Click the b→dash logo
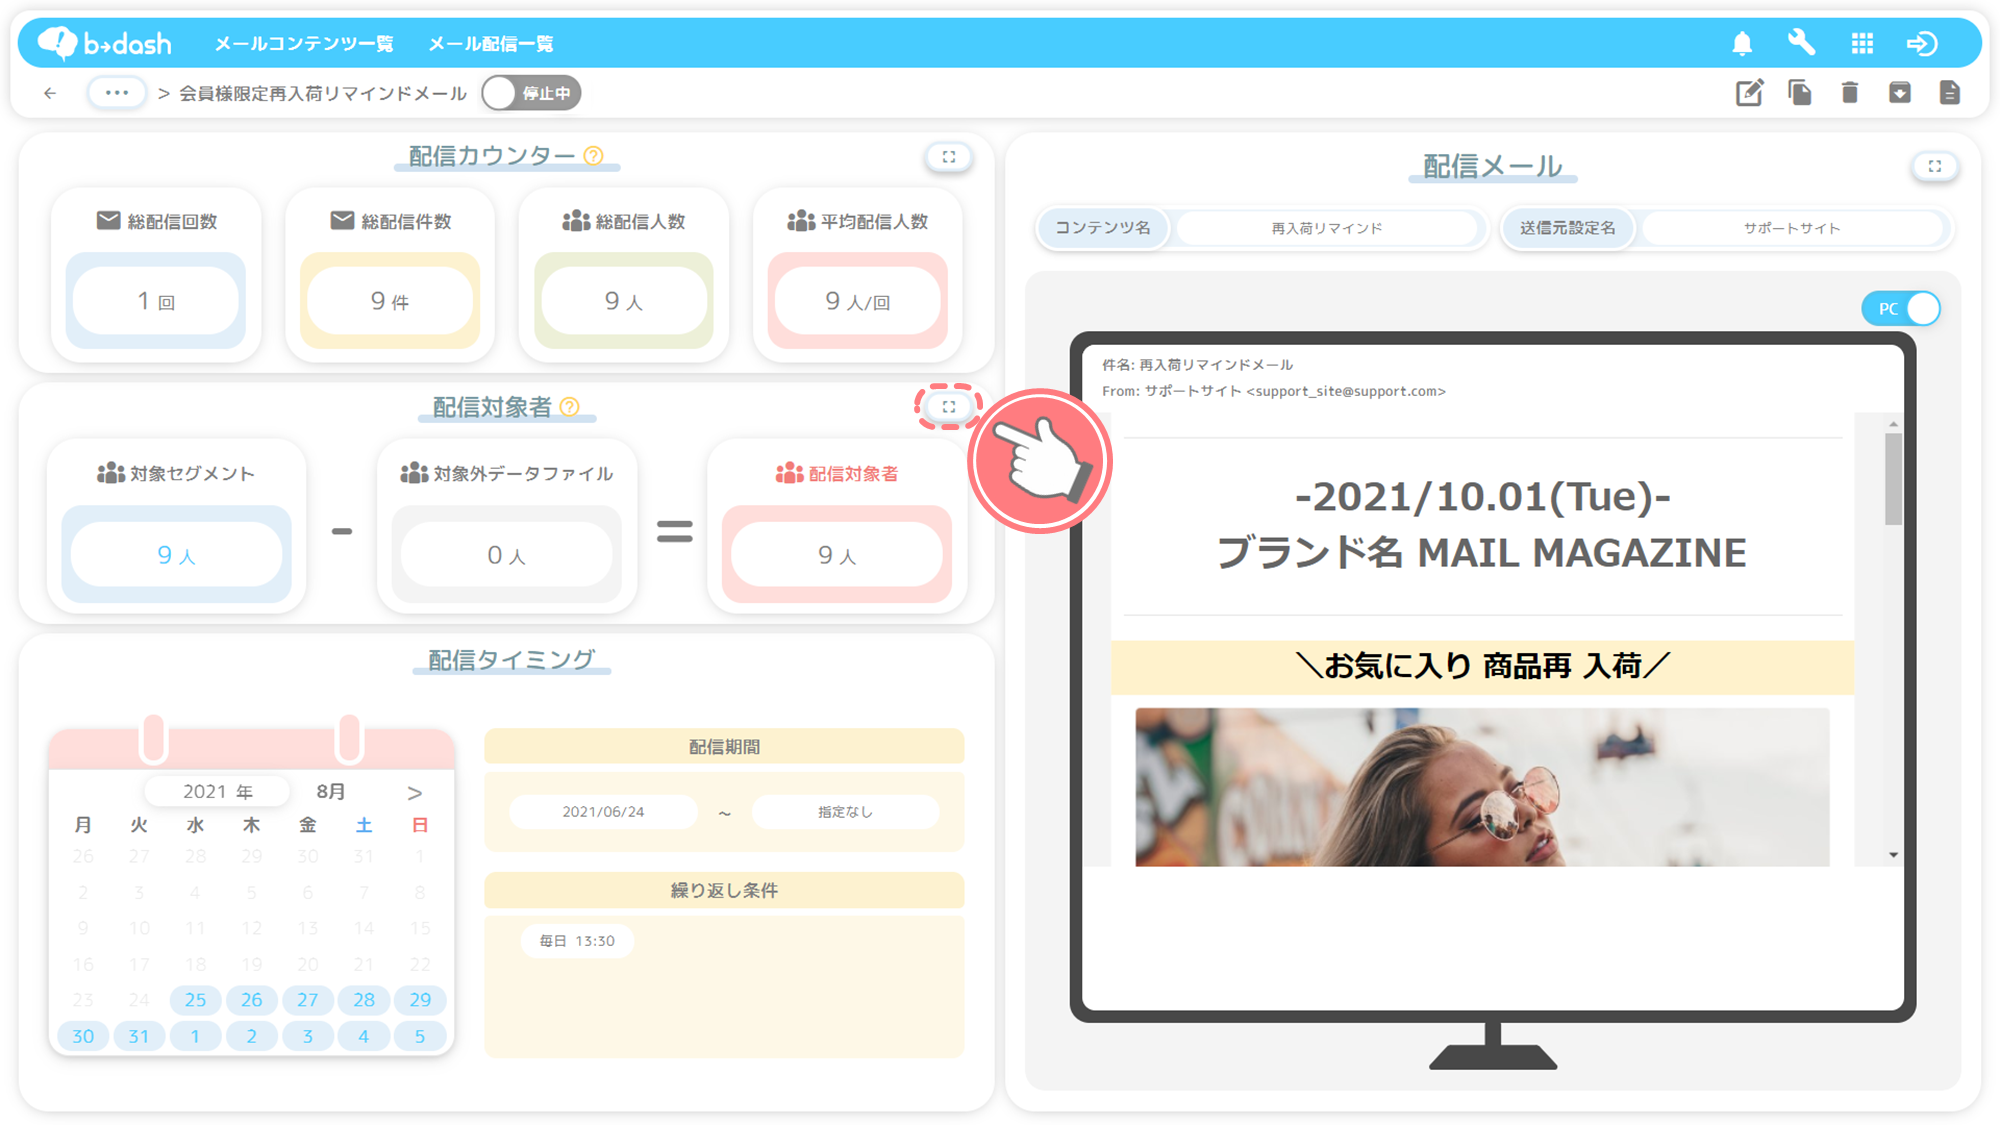The image size is (2000, 1125). tap(104, 43)
